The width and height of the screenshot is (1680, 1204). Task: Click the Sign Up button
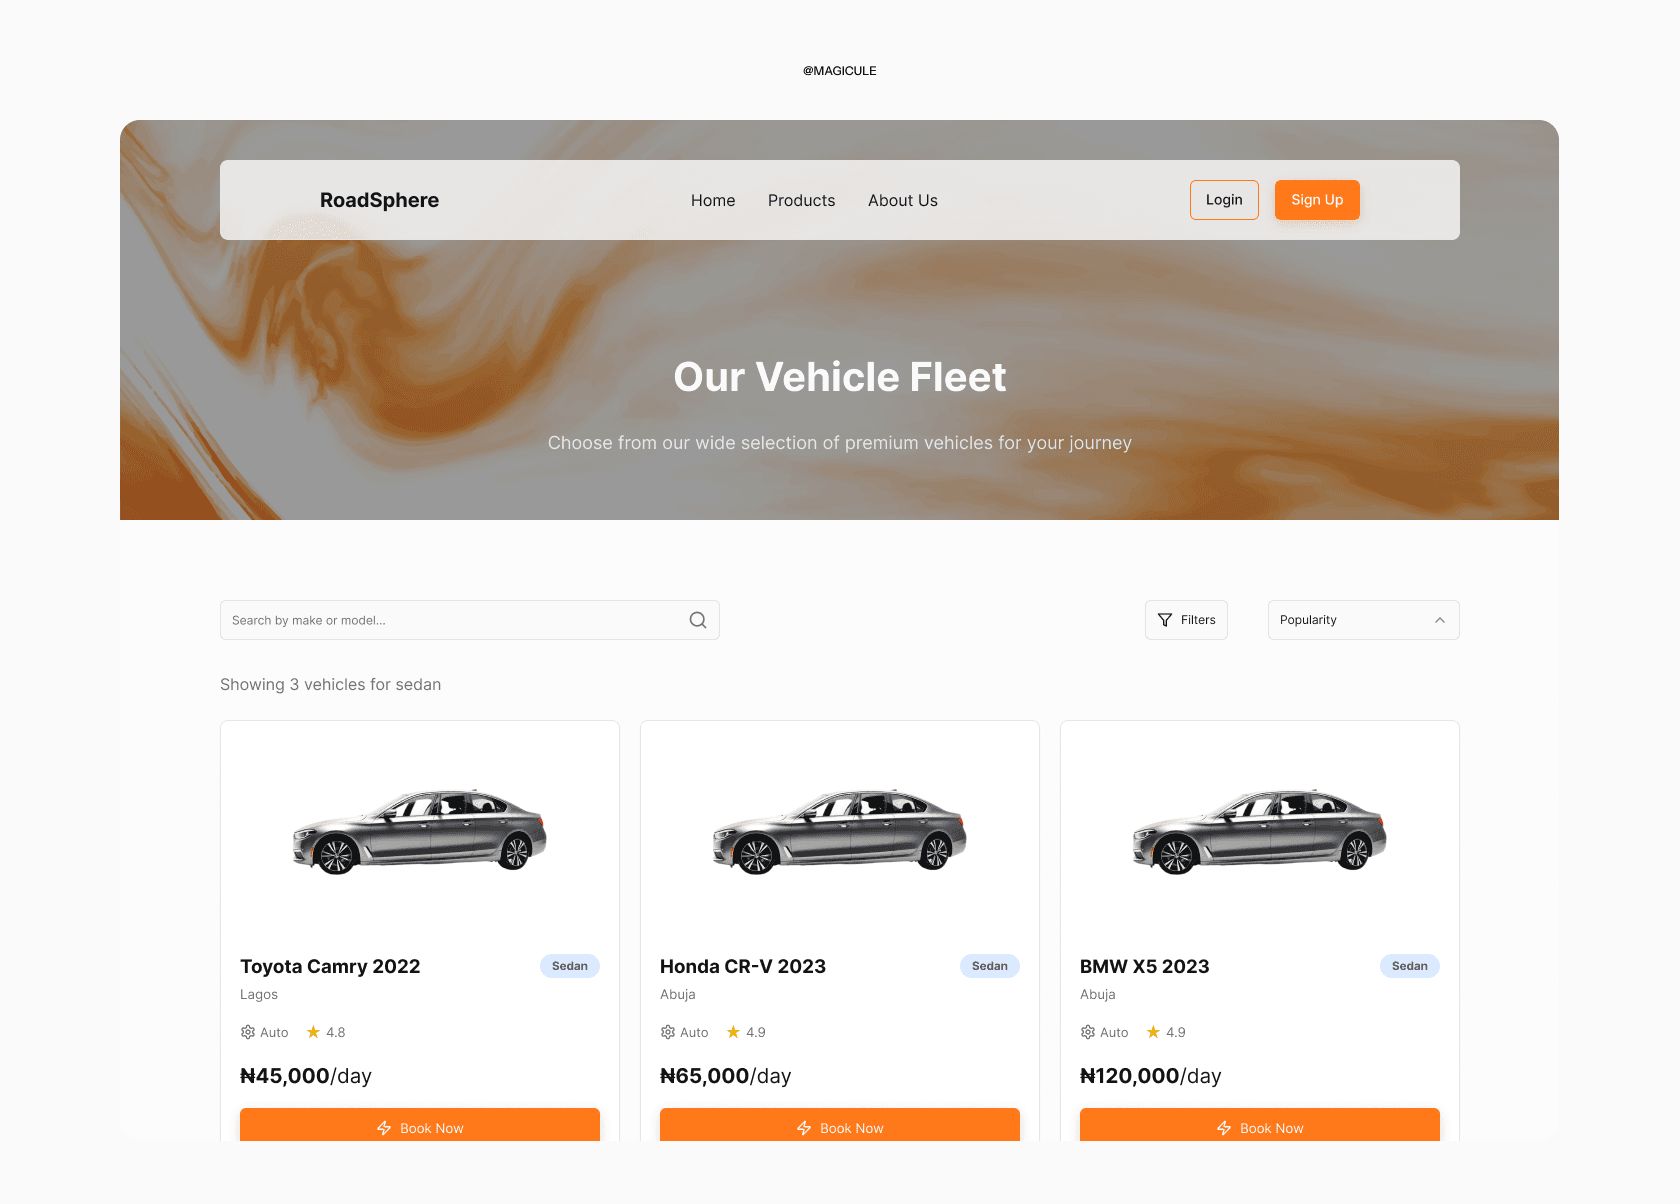tap(1317, 200)
